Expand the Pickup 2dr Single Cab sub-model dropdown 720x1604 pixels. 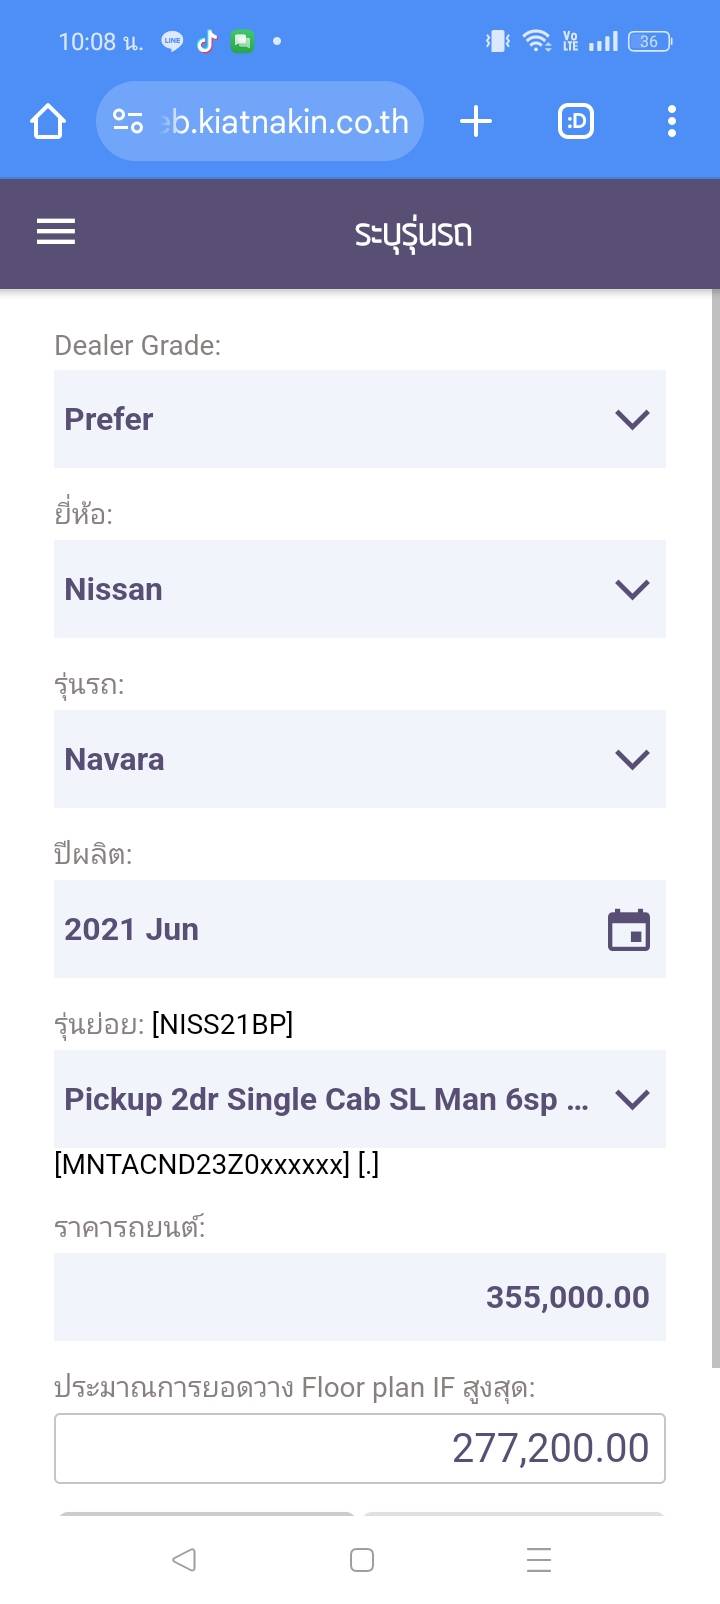(x=359, y=1099)
